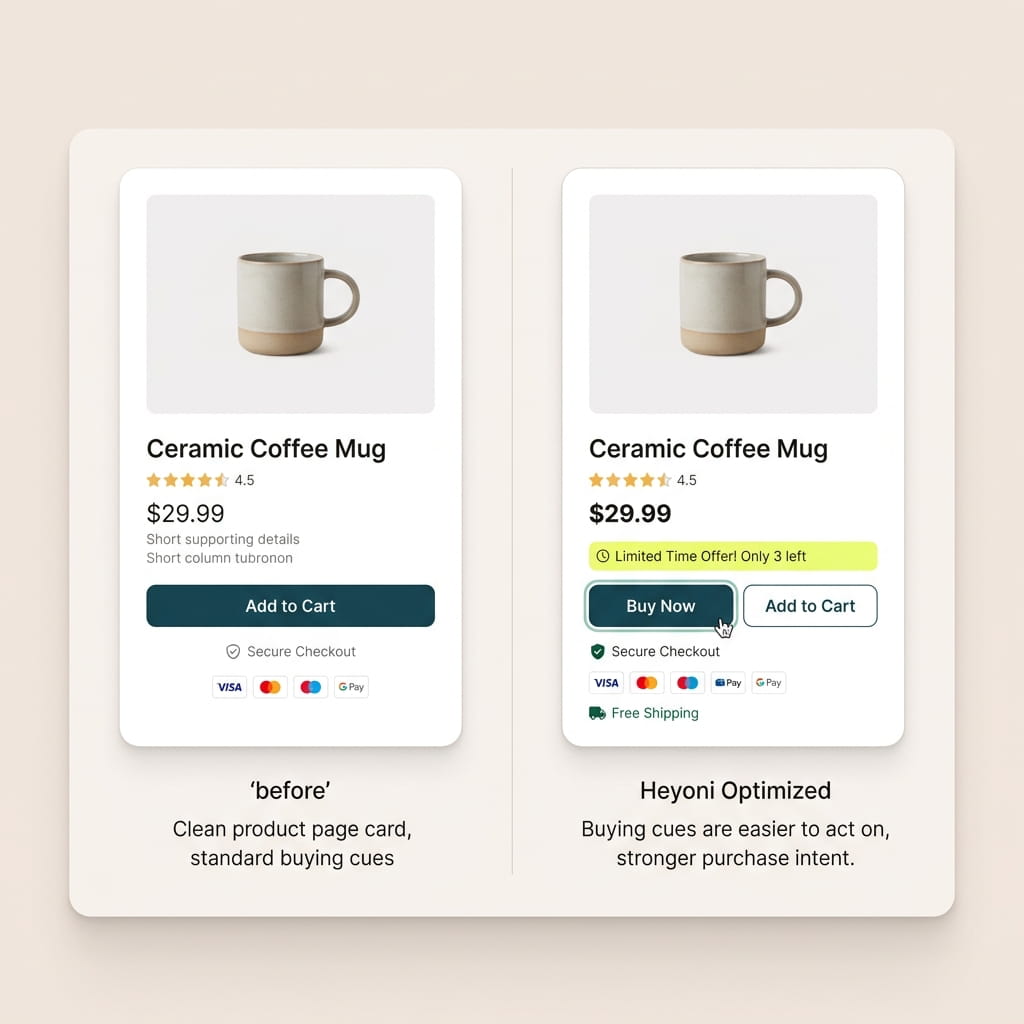Click the Free Shipping truck icon
Screen dimensions: 1024x1024
pos(598,713)
